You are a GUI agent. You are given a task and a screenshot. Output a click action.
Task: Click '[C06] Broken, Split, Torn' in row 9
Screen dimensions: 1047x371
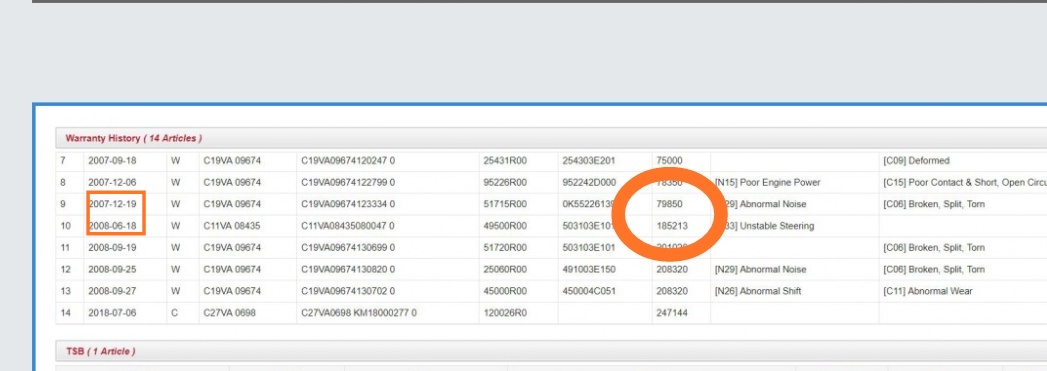(x=933, y=204)
